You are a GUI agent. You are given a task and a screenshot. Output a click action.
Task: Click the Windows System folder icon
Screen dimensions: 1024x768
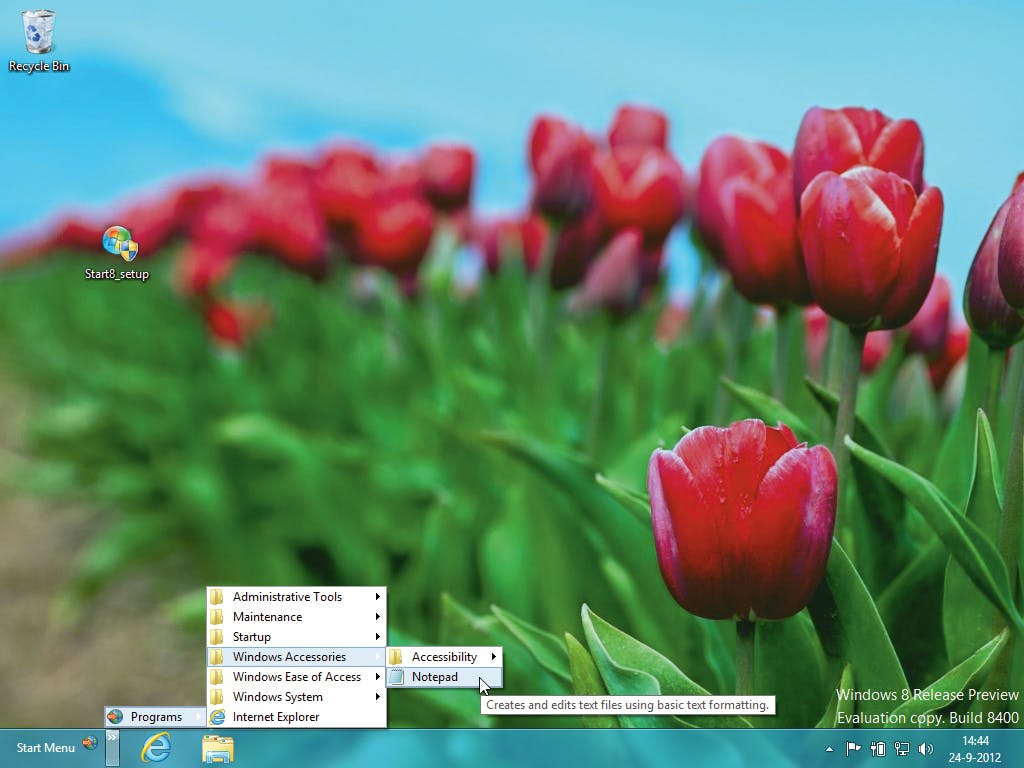pos(217,697)
